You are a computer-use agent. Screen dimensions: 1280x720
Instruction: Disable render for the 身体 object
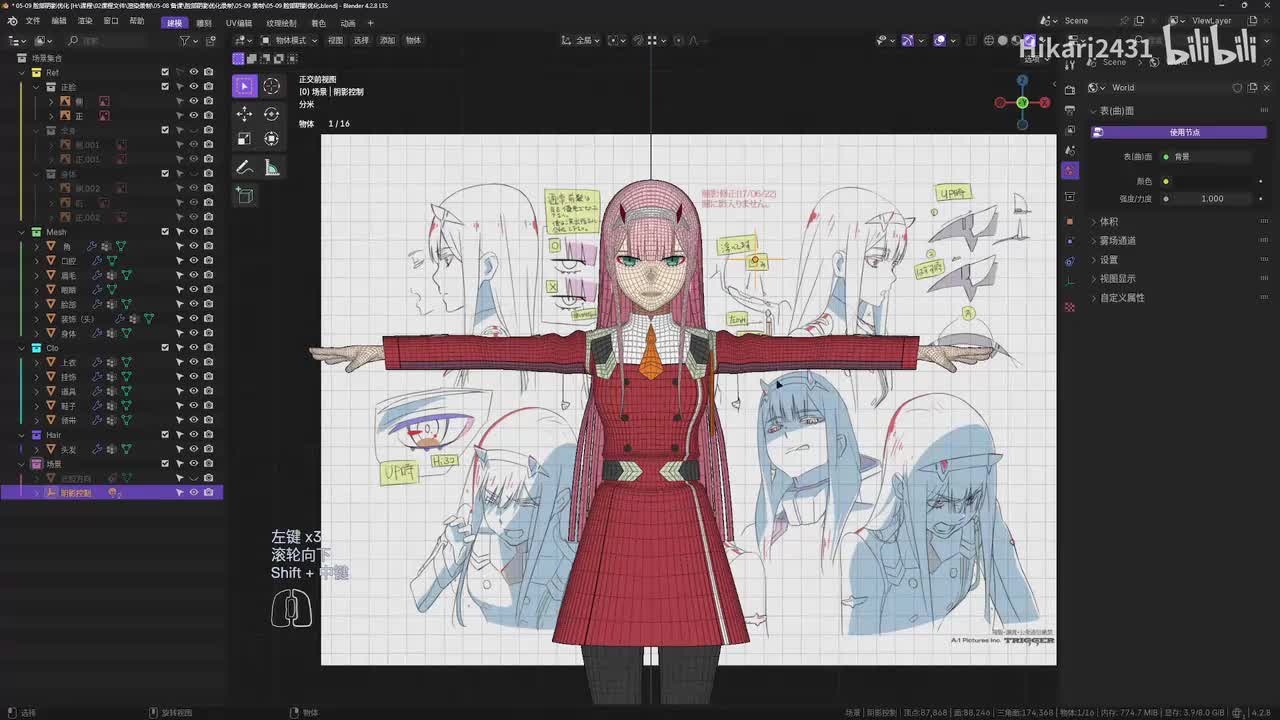pyautogui.click(x=208, y=334)
